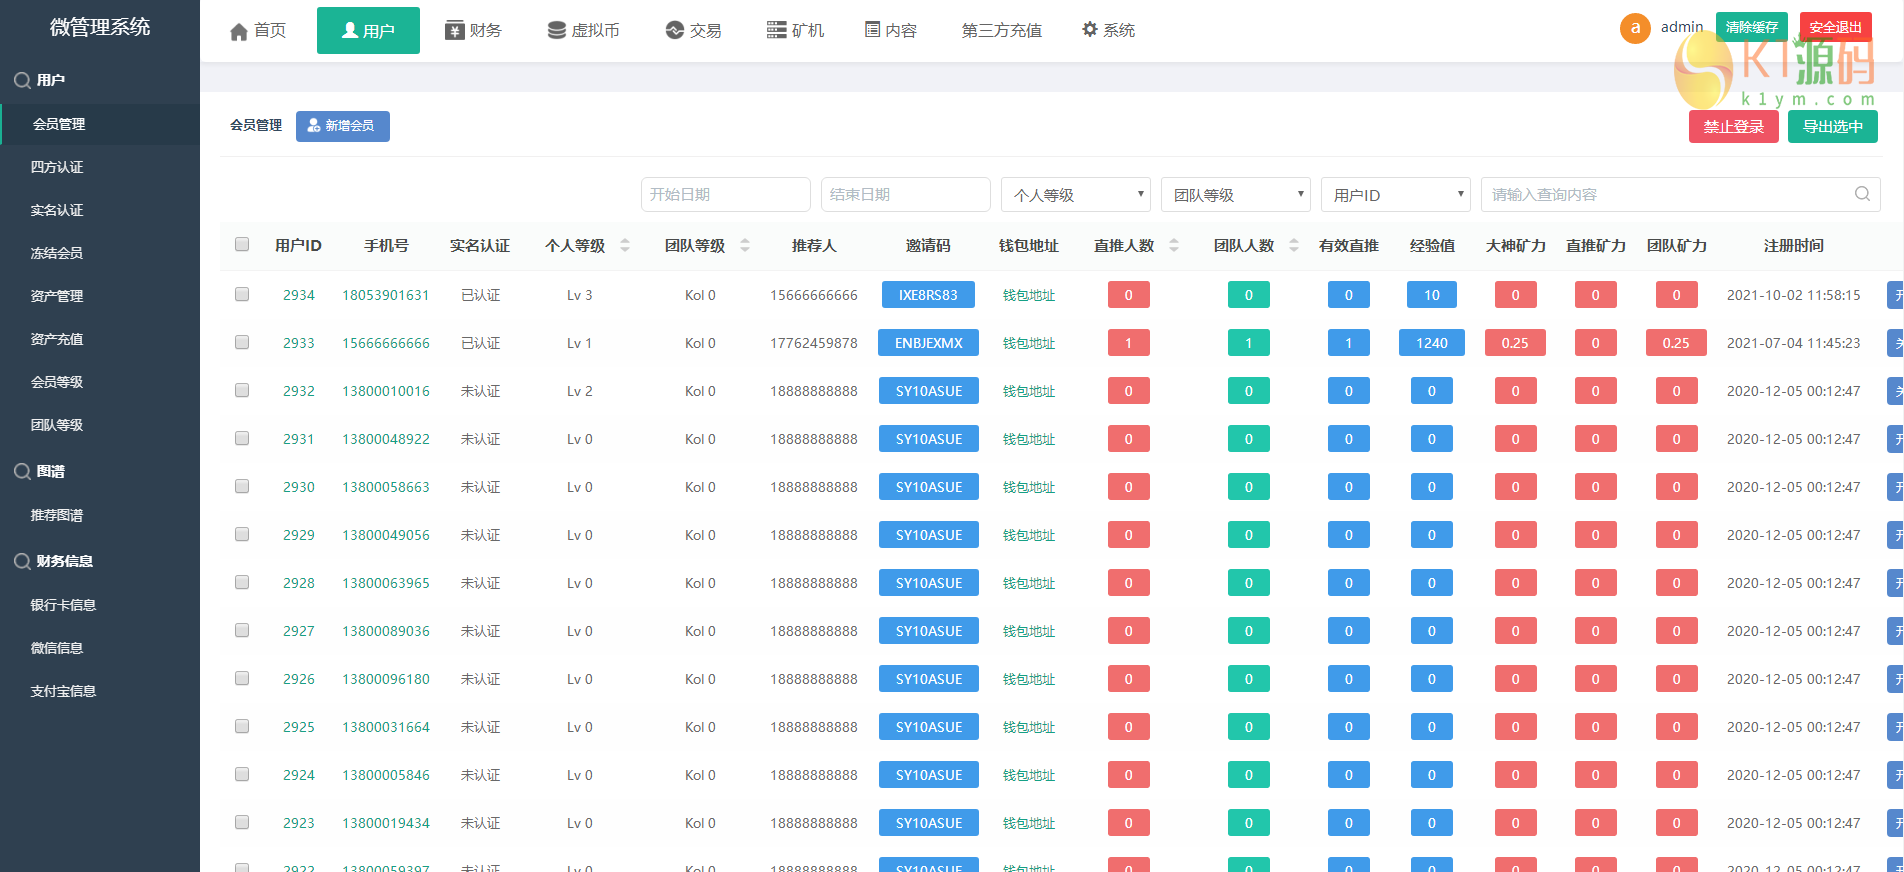Click the exchange icon beside 交易
The height and width of the screenshot is (872, 1904).
[675, 30]
